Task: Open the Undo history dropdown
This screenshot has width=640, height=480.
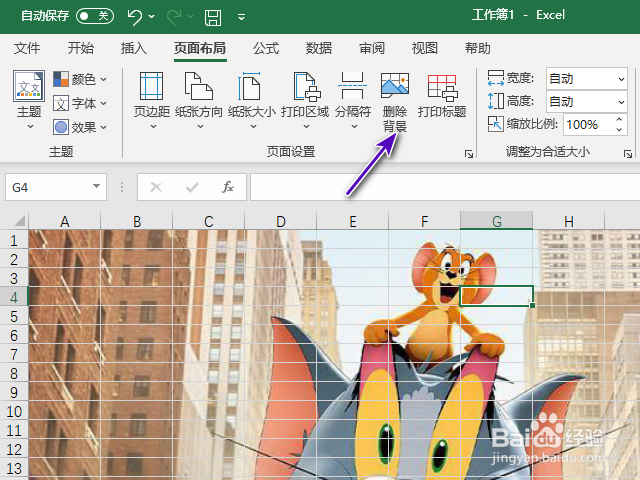Action: click(151, 17)
